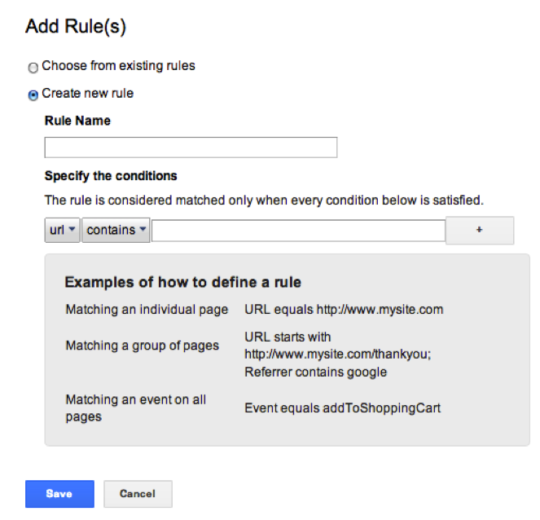Open the url condition type dropdown
Image resolution: width=540 pixels, height=520 pixels.
(62, 230)
